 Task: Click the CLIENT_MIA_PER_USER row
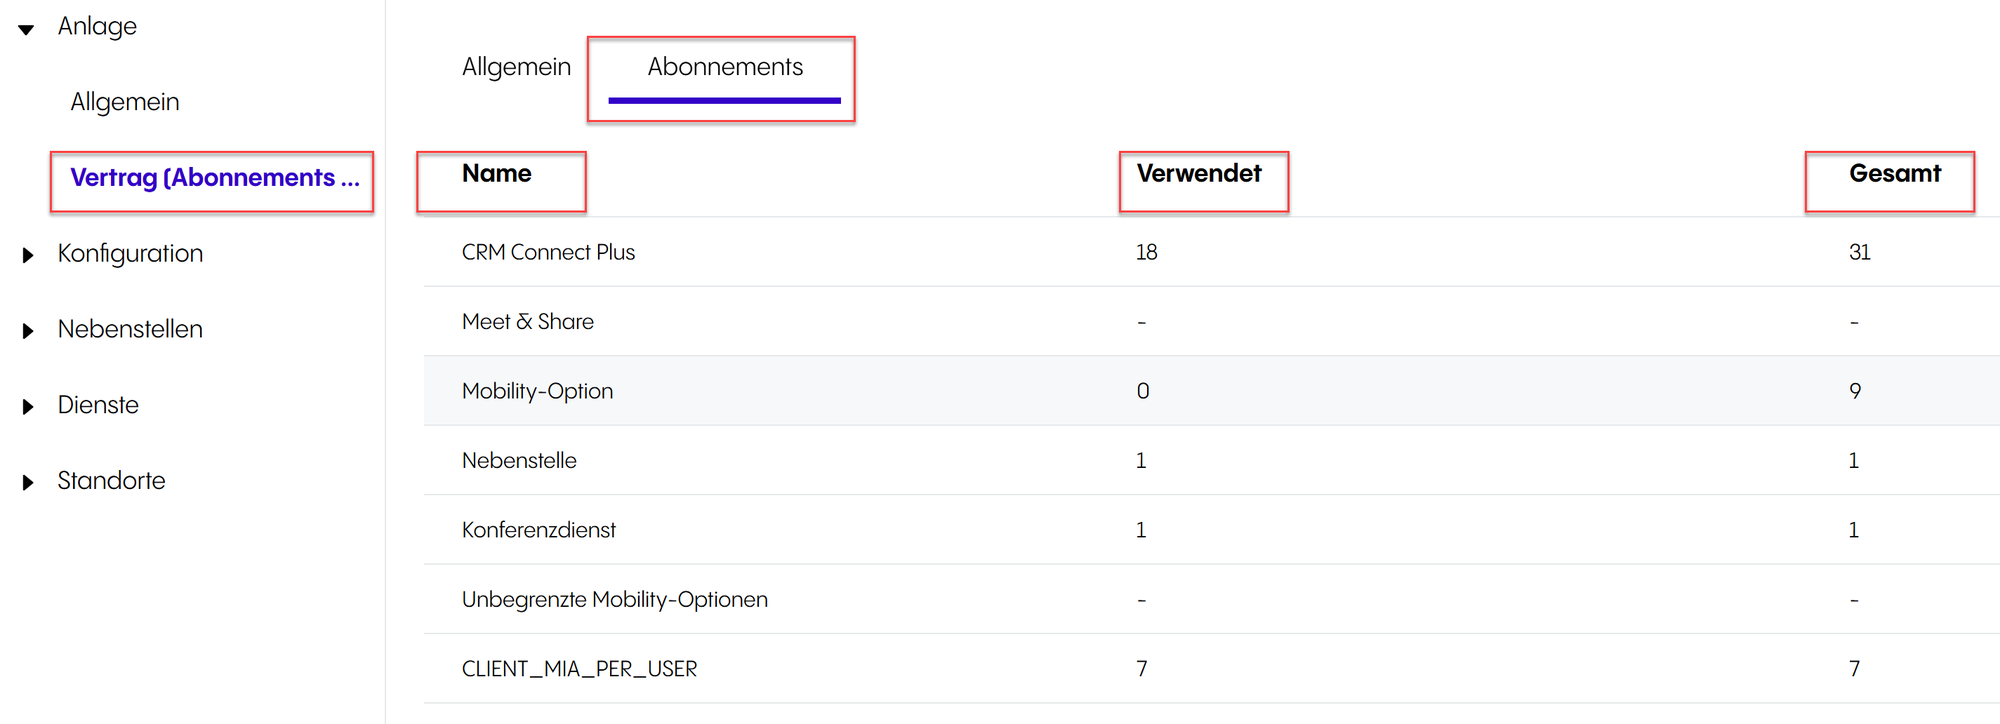(580, 669)
